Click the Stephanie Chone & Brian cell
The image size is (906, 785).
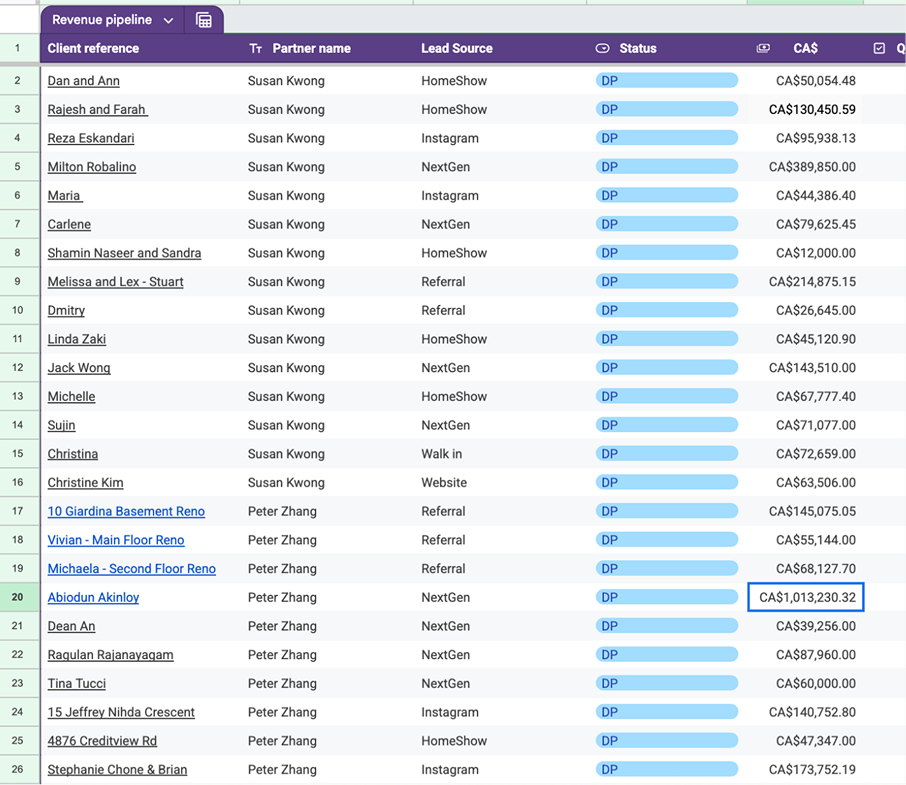tap(140, 769)
